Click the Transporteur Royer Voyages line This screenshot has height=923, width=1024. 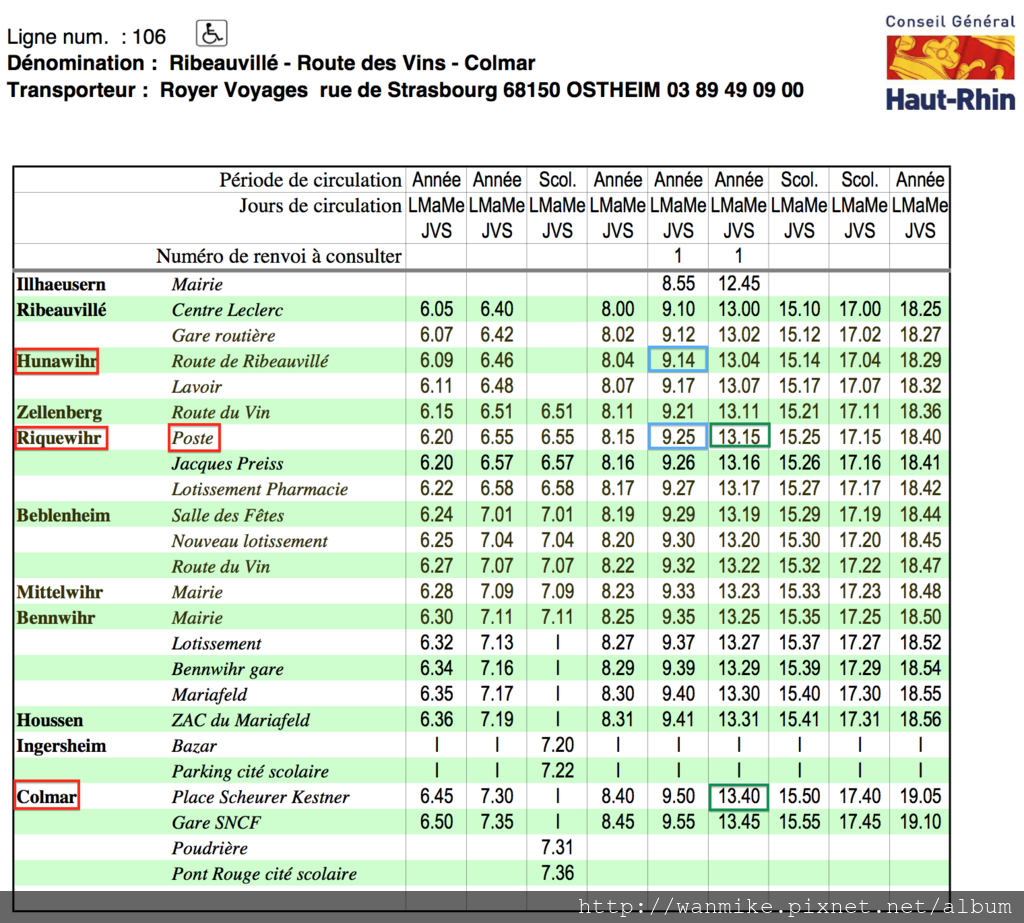tap(405, 90)
